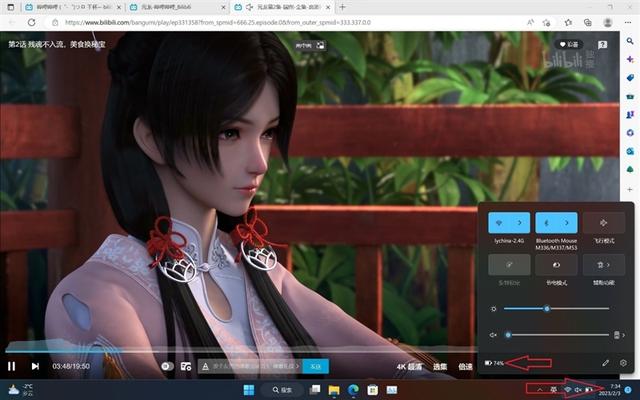Open the Favorites star toolbar icon
Viewport: 640px width, 400px height.
click(568, 22)
